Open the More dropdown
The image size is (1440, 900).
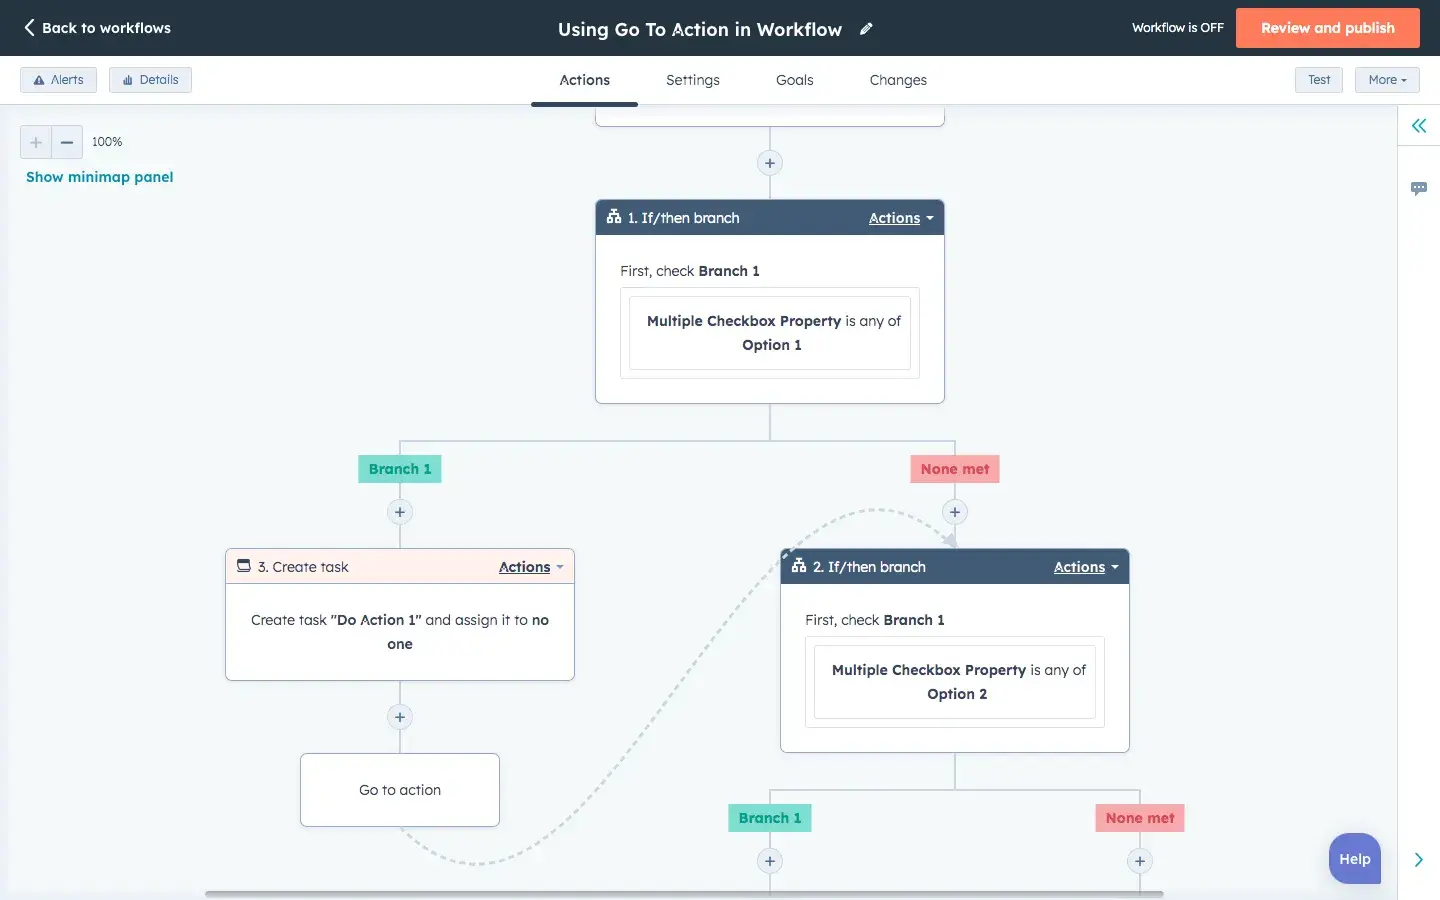1387,79
